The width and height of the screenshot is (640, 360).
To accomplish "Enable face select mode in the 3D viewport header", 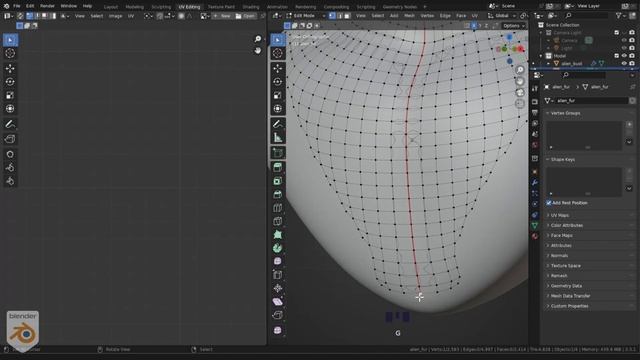I will tap(347, 16).
